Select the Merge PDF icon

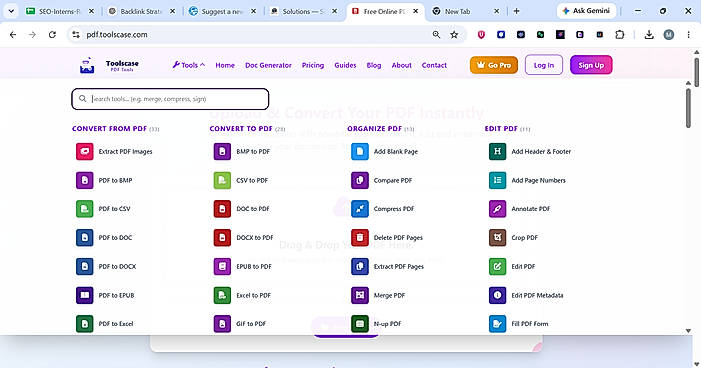pos(360,295)
